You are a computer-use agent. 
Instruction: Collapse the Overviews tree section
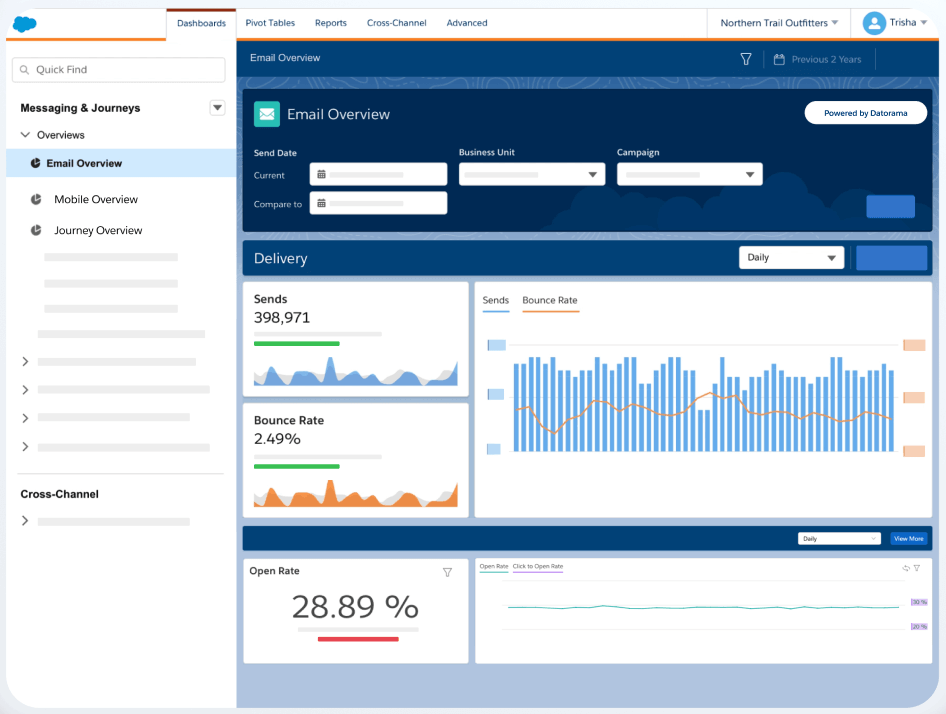point(26,135)
